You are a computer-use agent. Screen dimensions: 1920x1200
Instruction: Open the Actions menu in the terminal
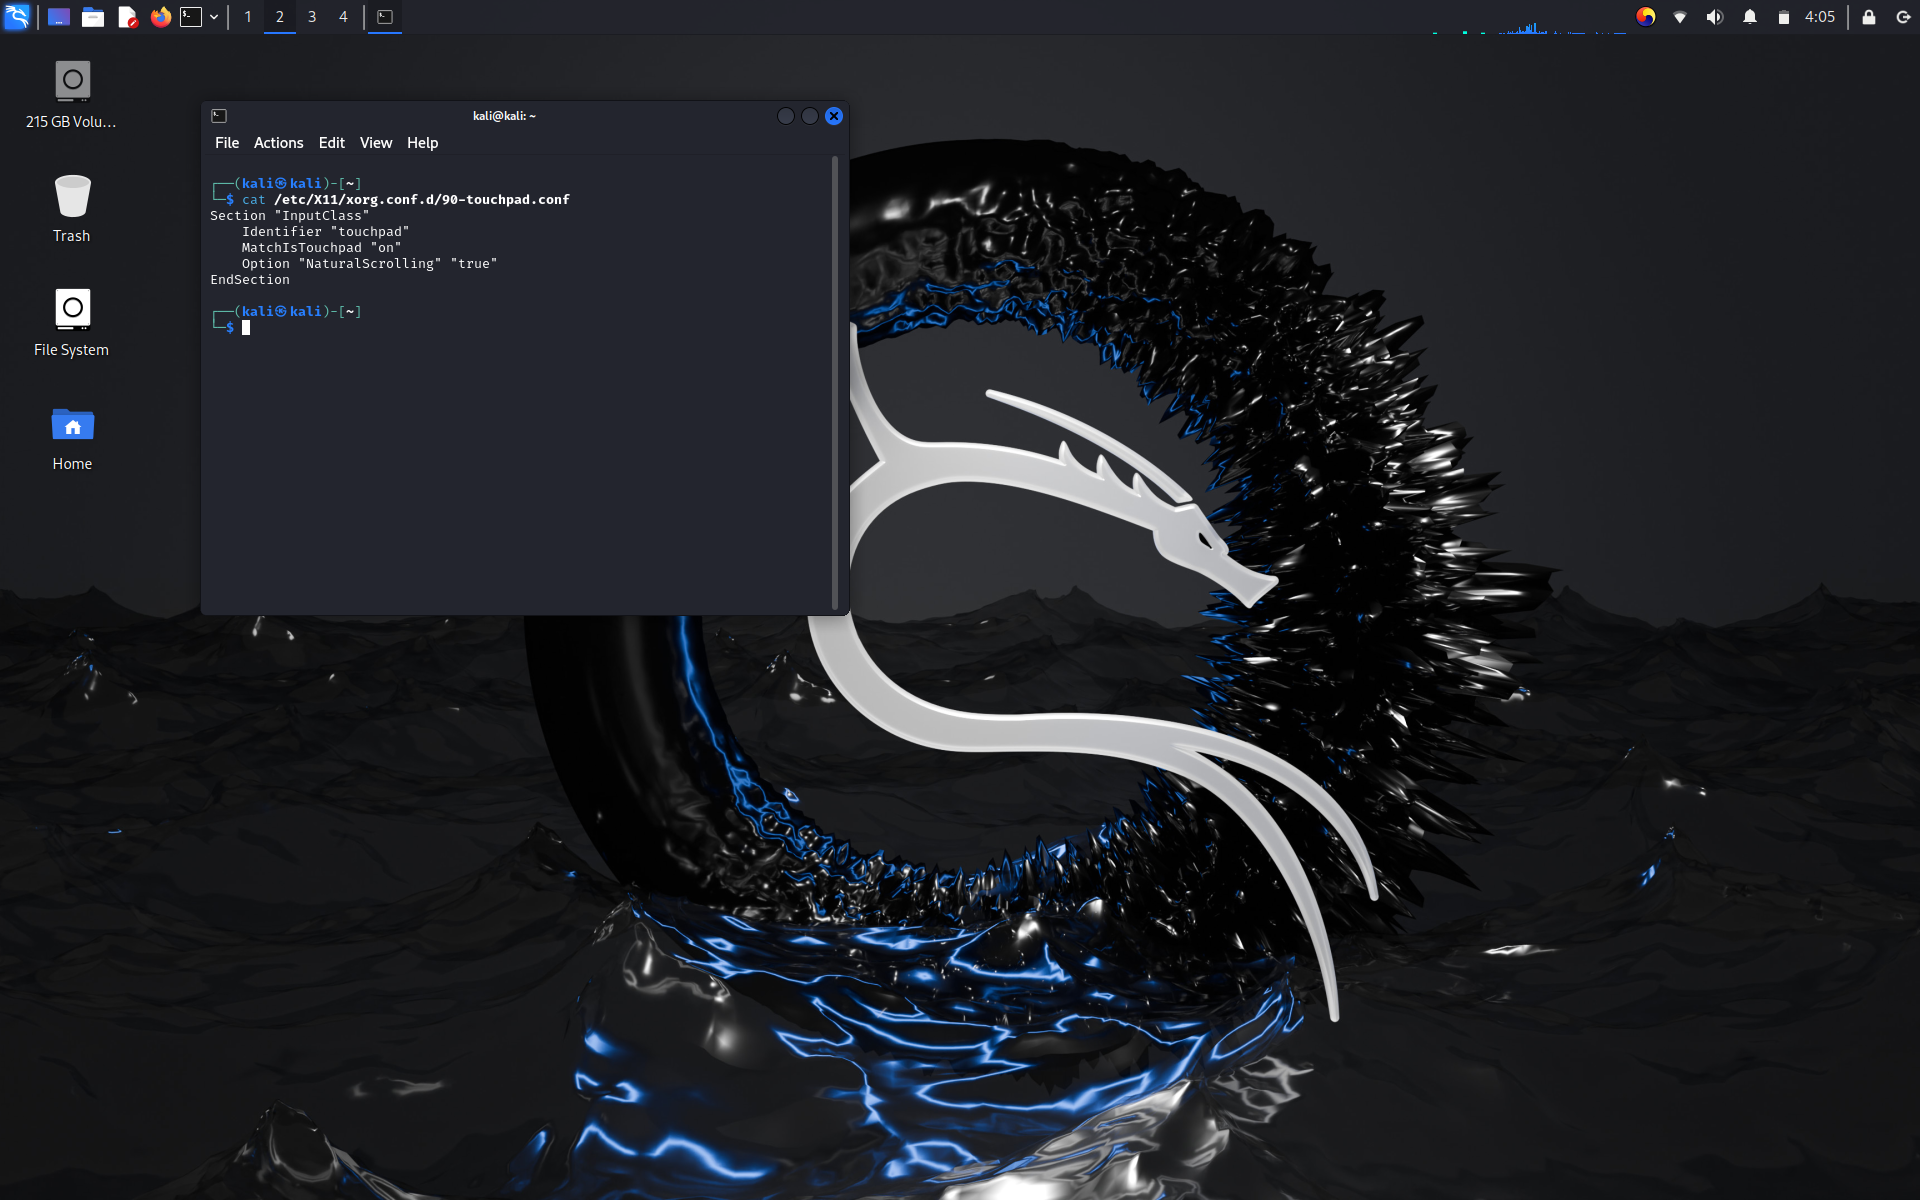pyautogui.click(x=278, y=142)
